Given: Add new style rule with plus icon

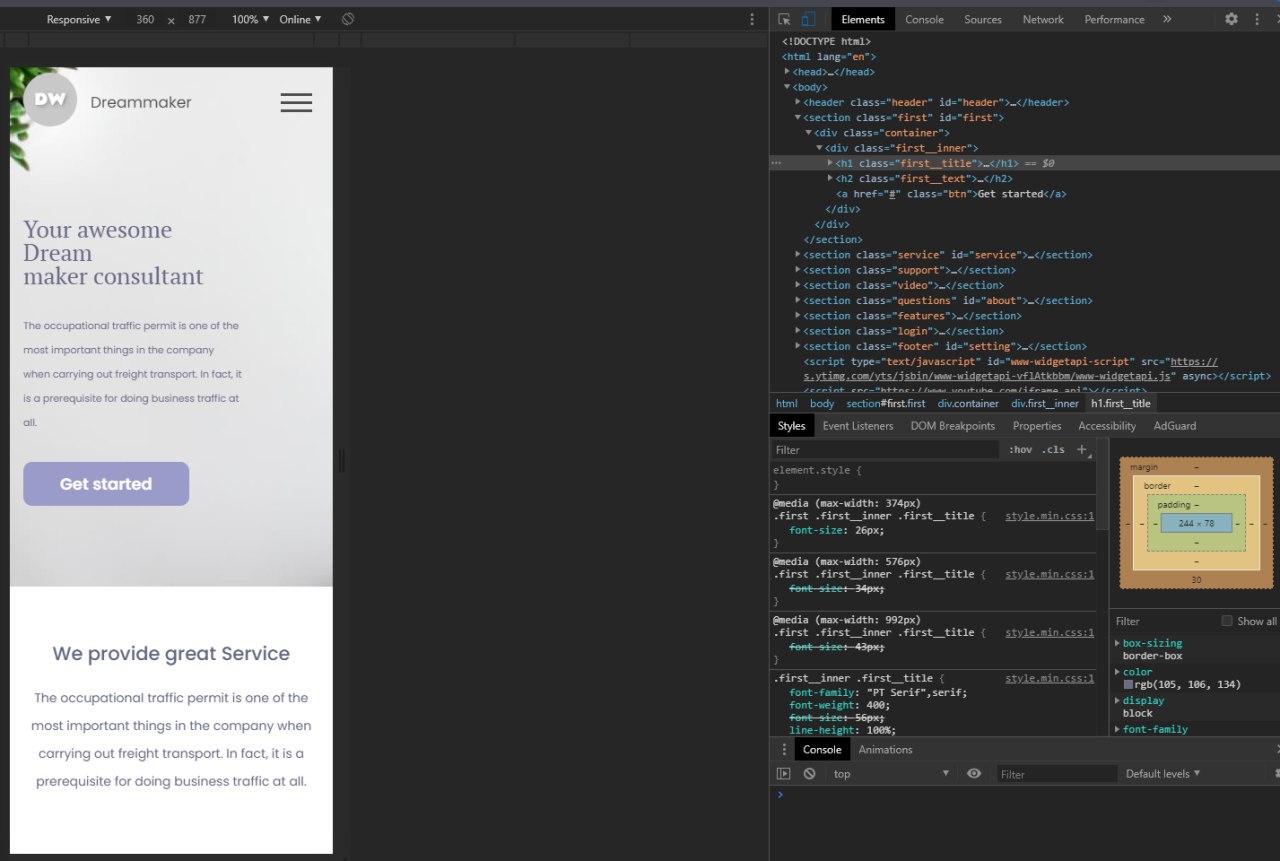Looking at the screenshot, I should (1081, 450).
